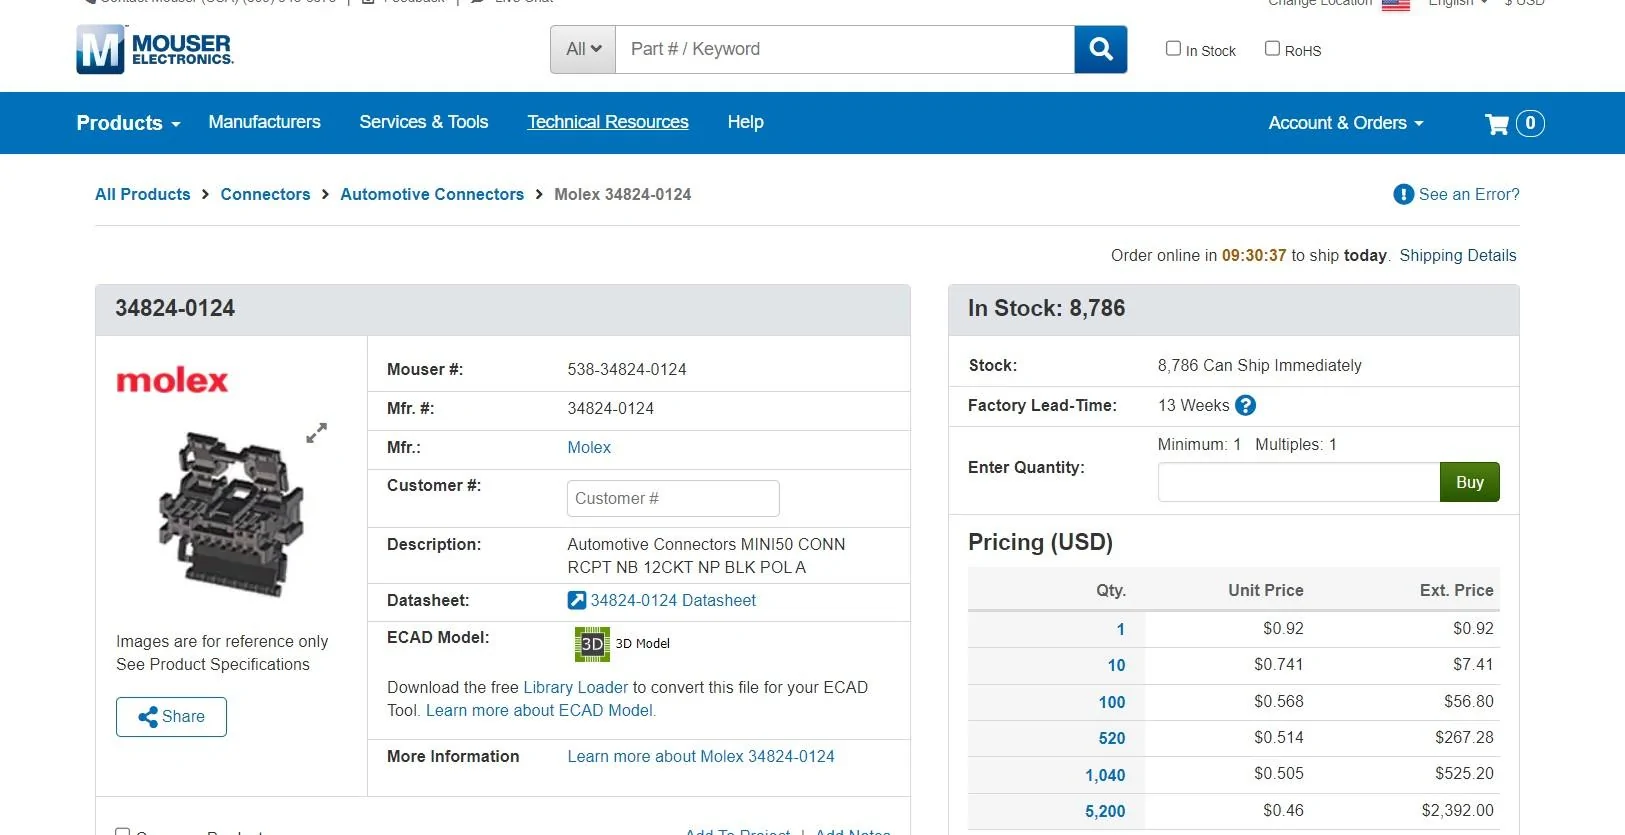Go to Automotive Connectors breadcrumb
Screen dimensions: 1625x835
pyautogui.click(x=432, y=194)
